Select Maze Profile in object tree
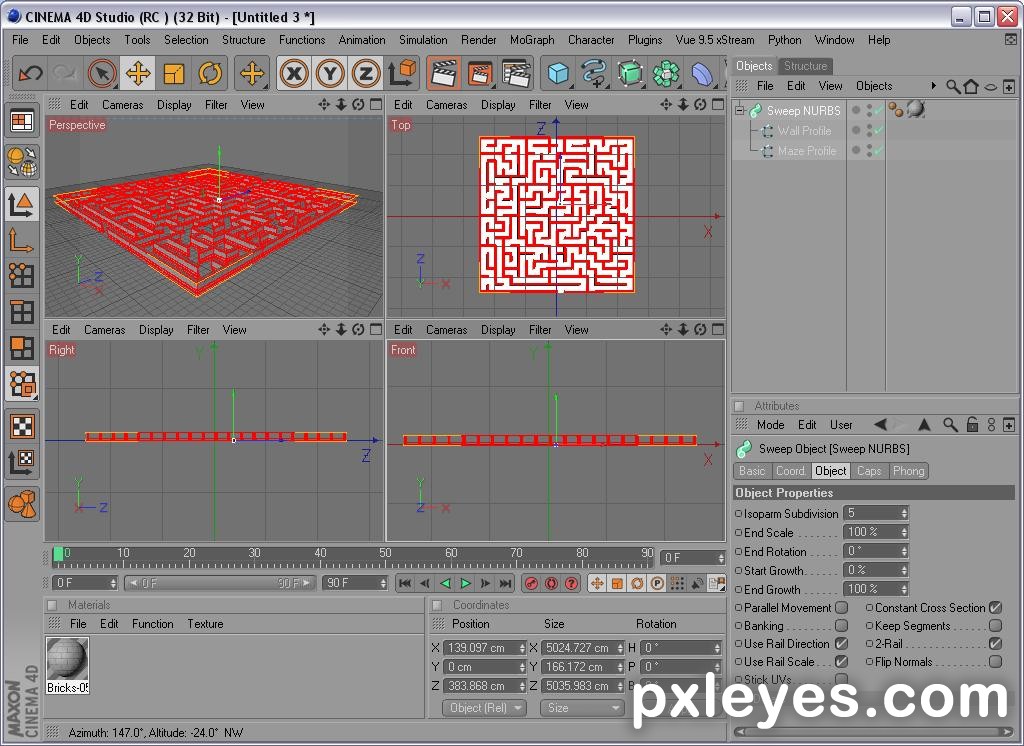The image size is (1024, 746). 807,151
